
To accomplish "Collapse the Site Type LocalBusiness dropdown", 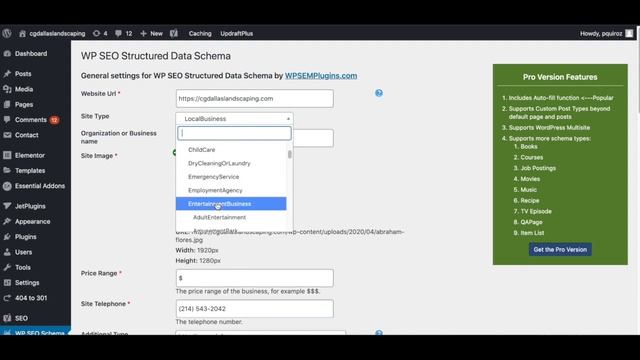I will point(234,119).
